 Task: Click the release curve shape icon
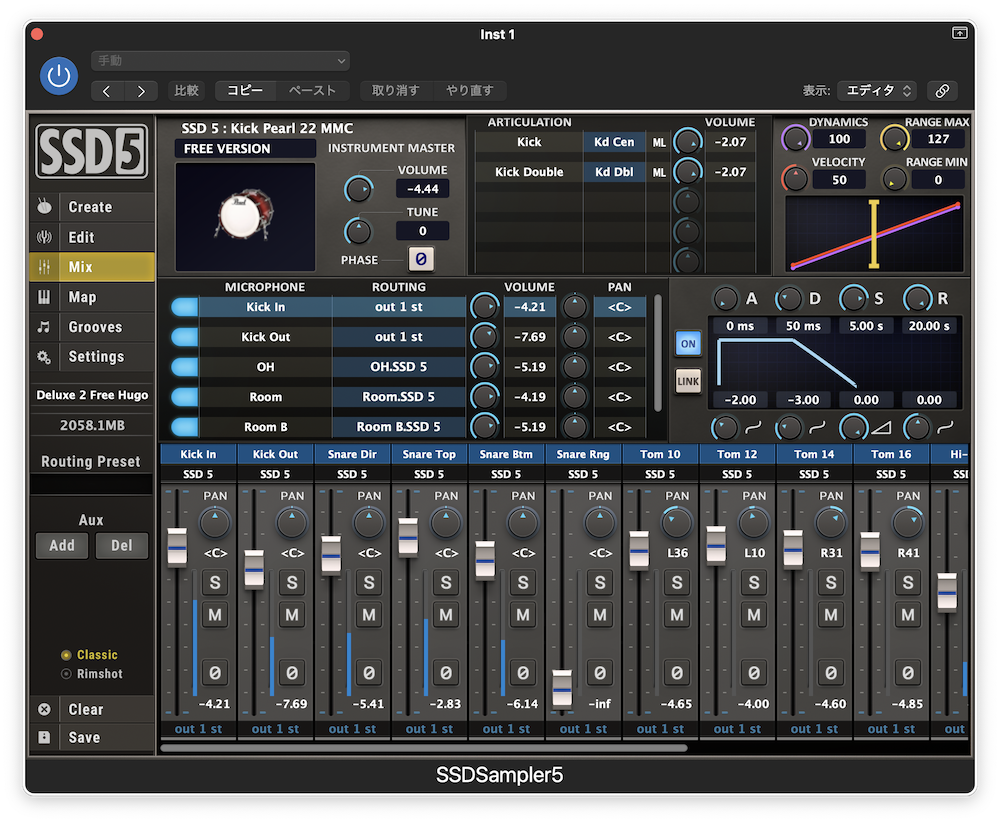click(x=945, y=427)
